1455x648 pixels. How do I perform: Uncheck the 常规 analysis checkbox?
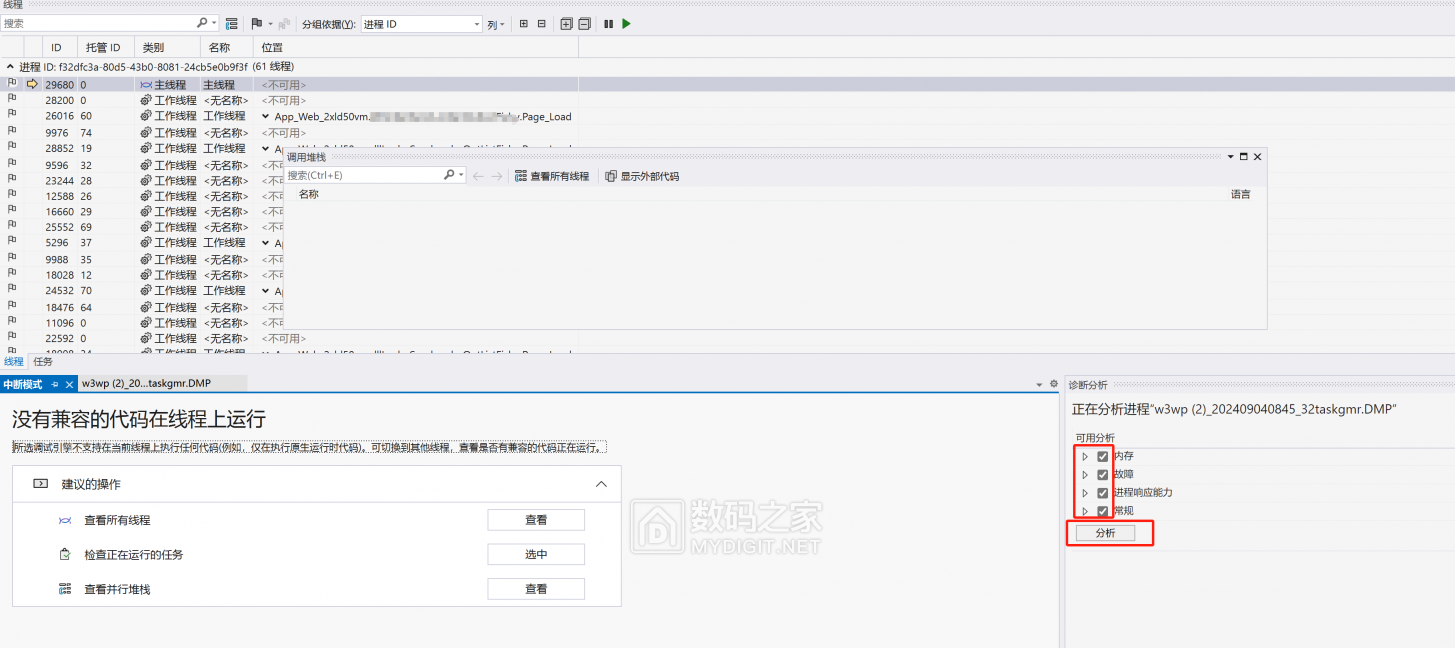pos(1103,511)
